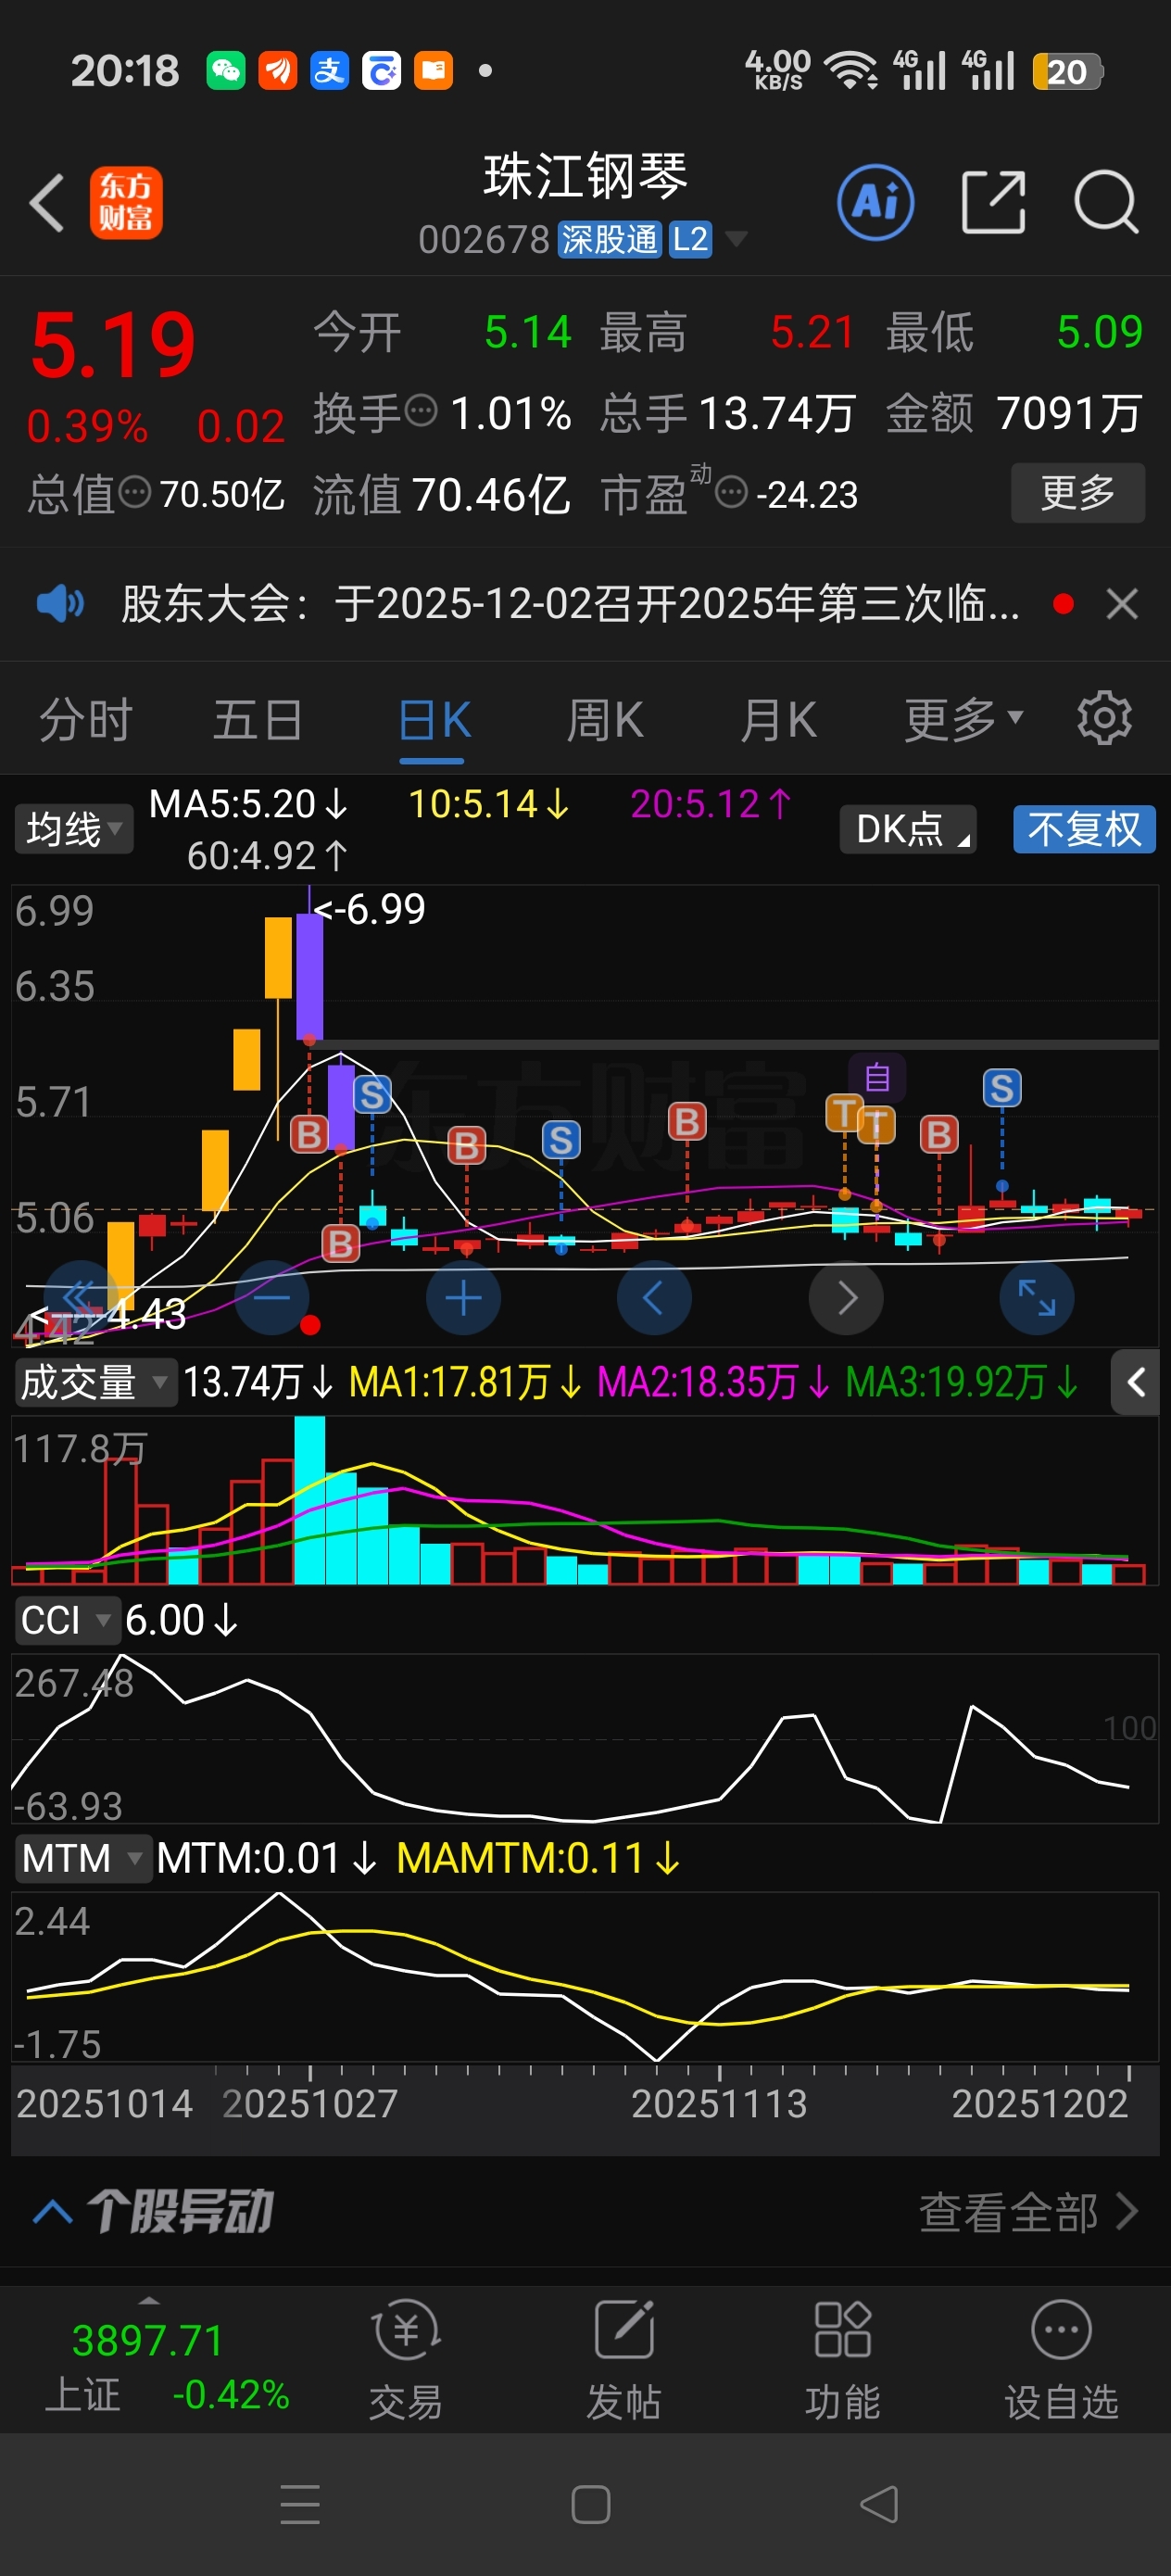This screenshot has height=2576, width=1171.
Task: Open the Ai assistant icon
Action: click(x=875, y=203)
